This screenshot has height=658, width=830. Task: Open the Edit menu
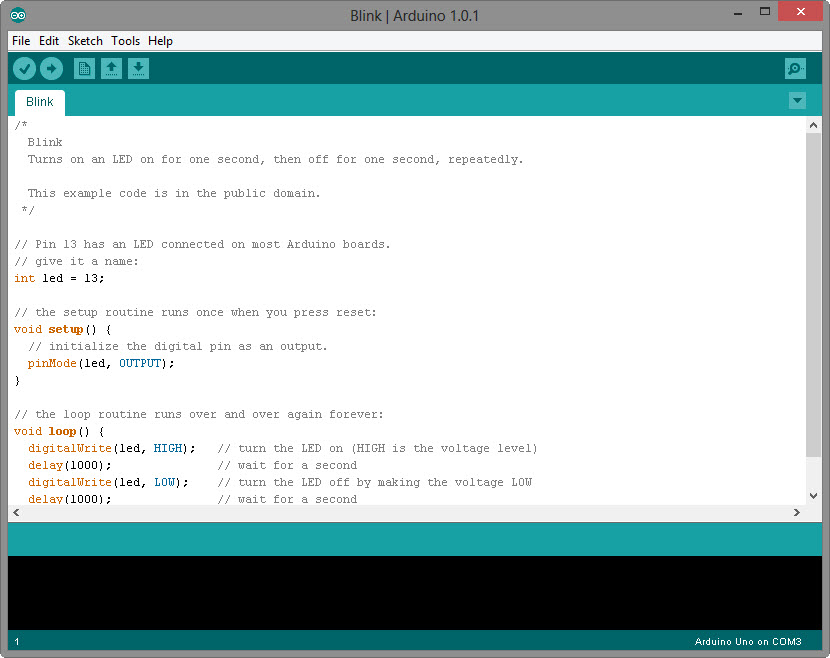click(49, 41)
